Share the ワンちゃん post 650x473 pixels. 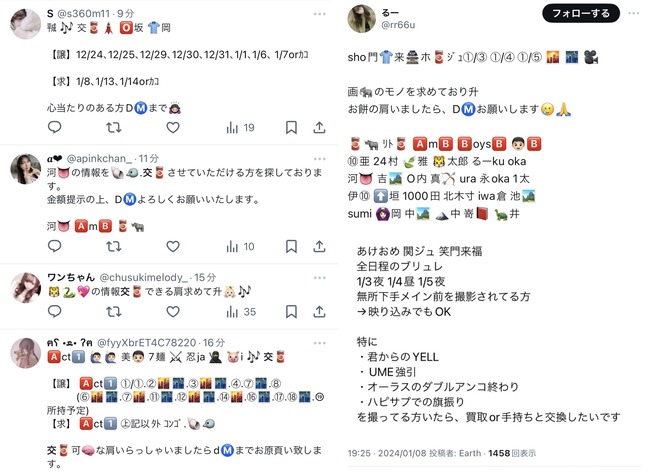click(319, 312)
